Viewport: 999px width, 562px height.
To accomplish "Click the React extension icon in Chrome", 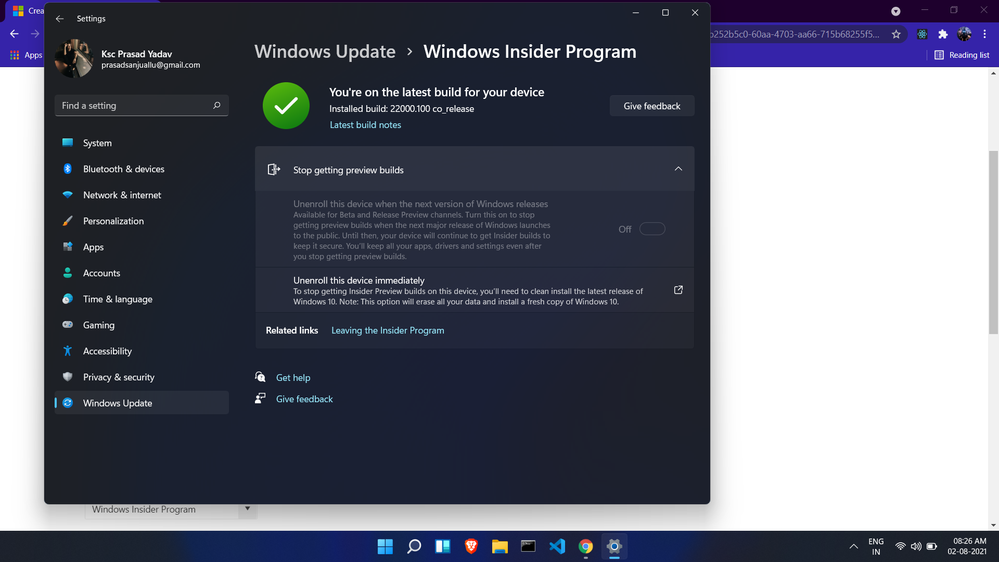I will 922,34.
